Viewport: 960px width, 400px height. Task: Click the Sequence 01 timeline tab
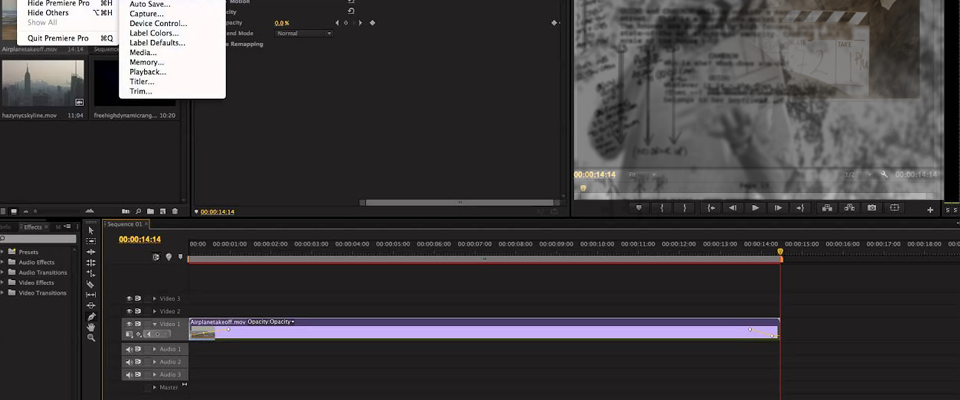(125, 224)
